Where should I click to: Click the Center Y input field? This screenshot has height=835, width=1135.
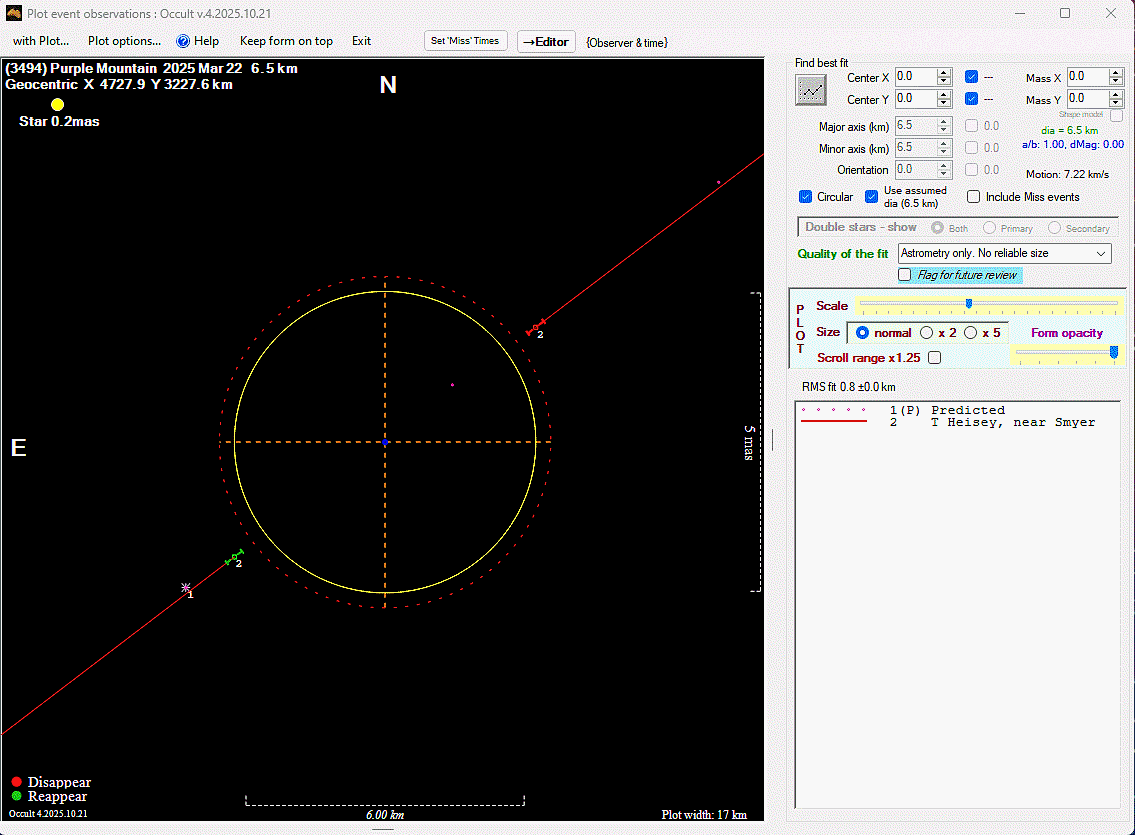[x=915, y=99]
